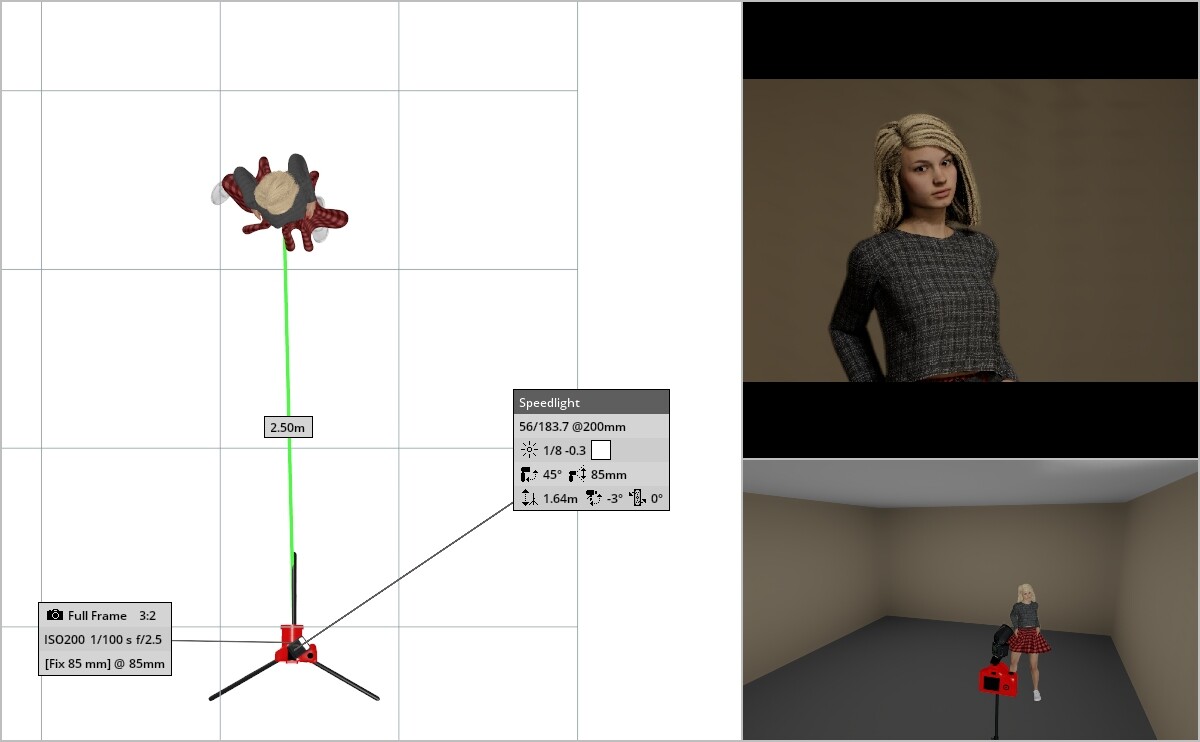
Task: Click the ISO200 value in camera label
Action: click(64, 639)
